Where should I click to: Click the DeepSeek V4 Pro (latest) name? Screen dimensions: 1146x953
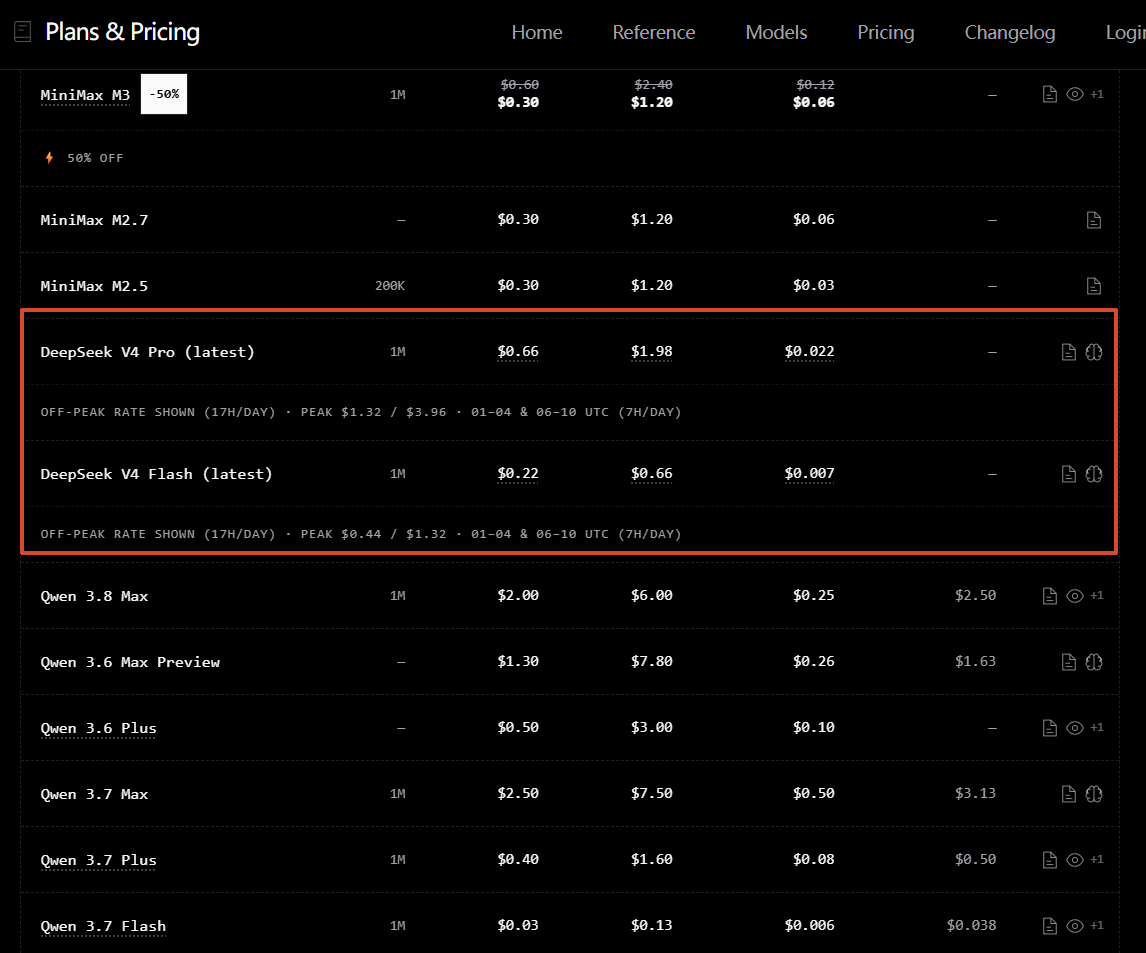148,352
